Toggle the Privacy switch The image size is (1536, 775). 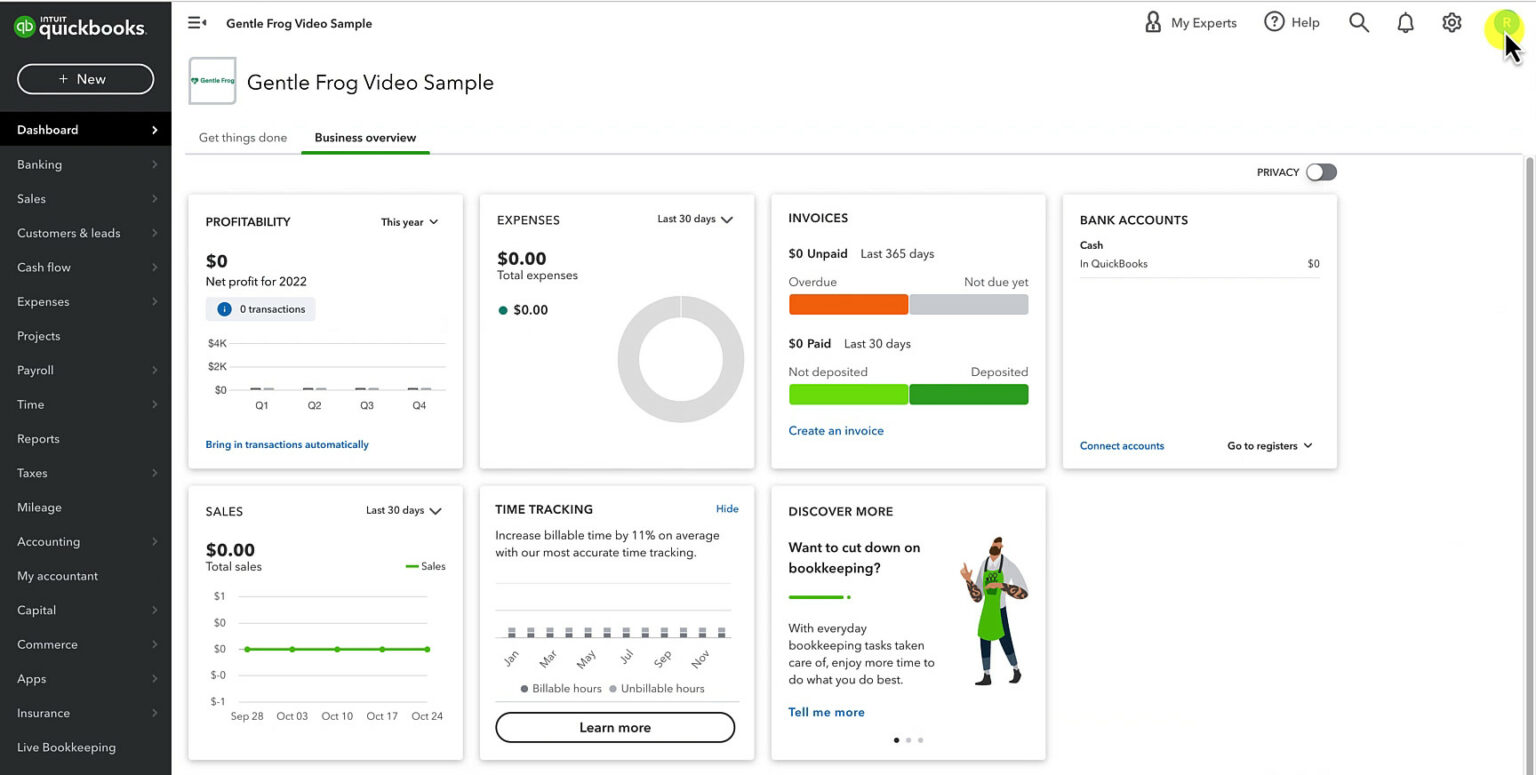[1321, 172]
